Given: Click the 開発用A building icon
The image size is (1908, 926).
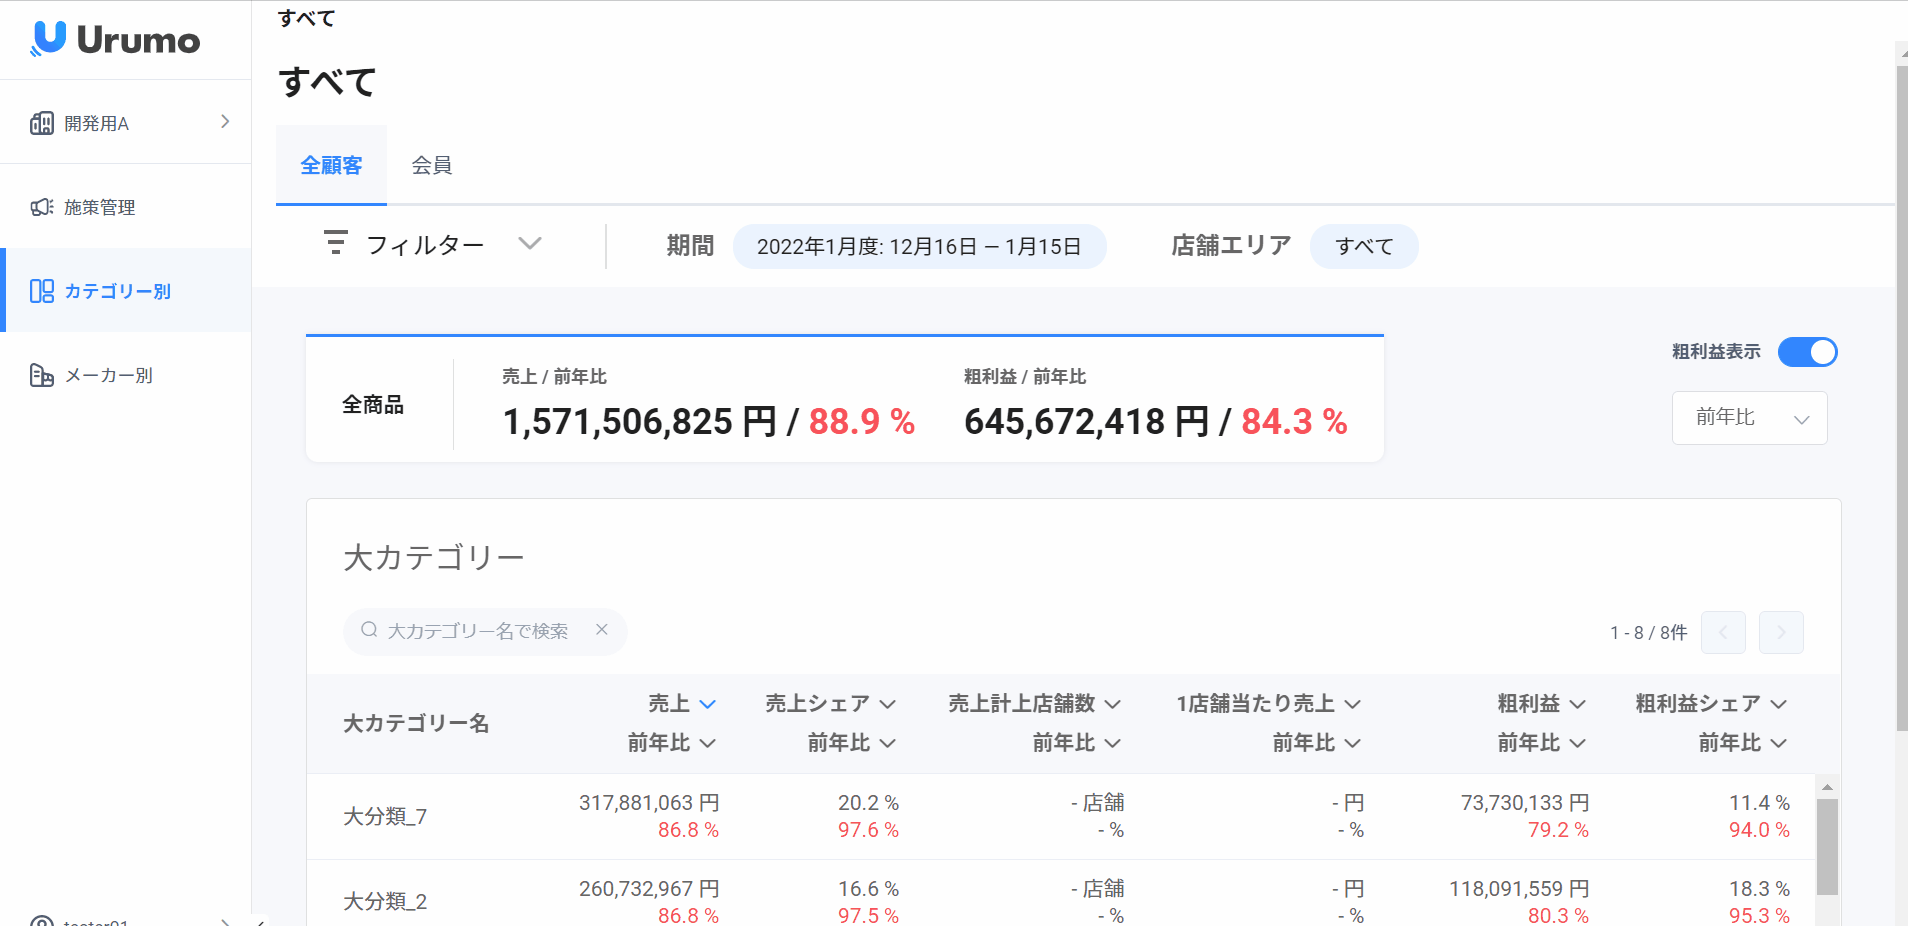Looking at the screenshot, I should coord(42,123).
